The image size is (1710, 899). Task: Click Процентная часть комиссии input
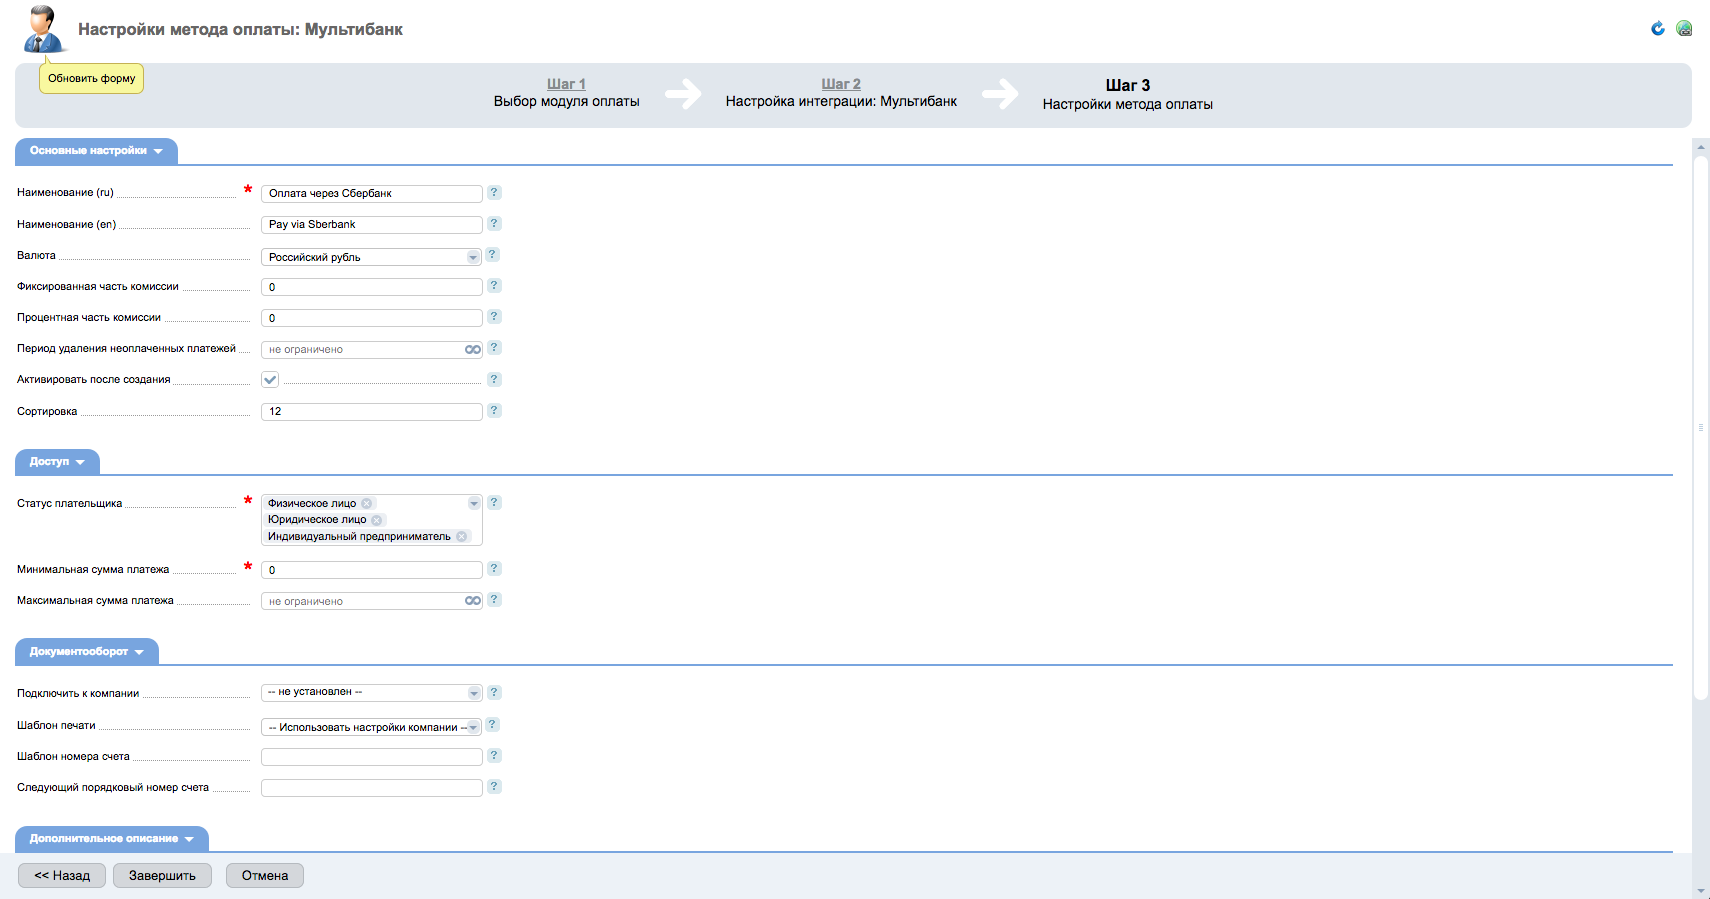coord(372,318)
